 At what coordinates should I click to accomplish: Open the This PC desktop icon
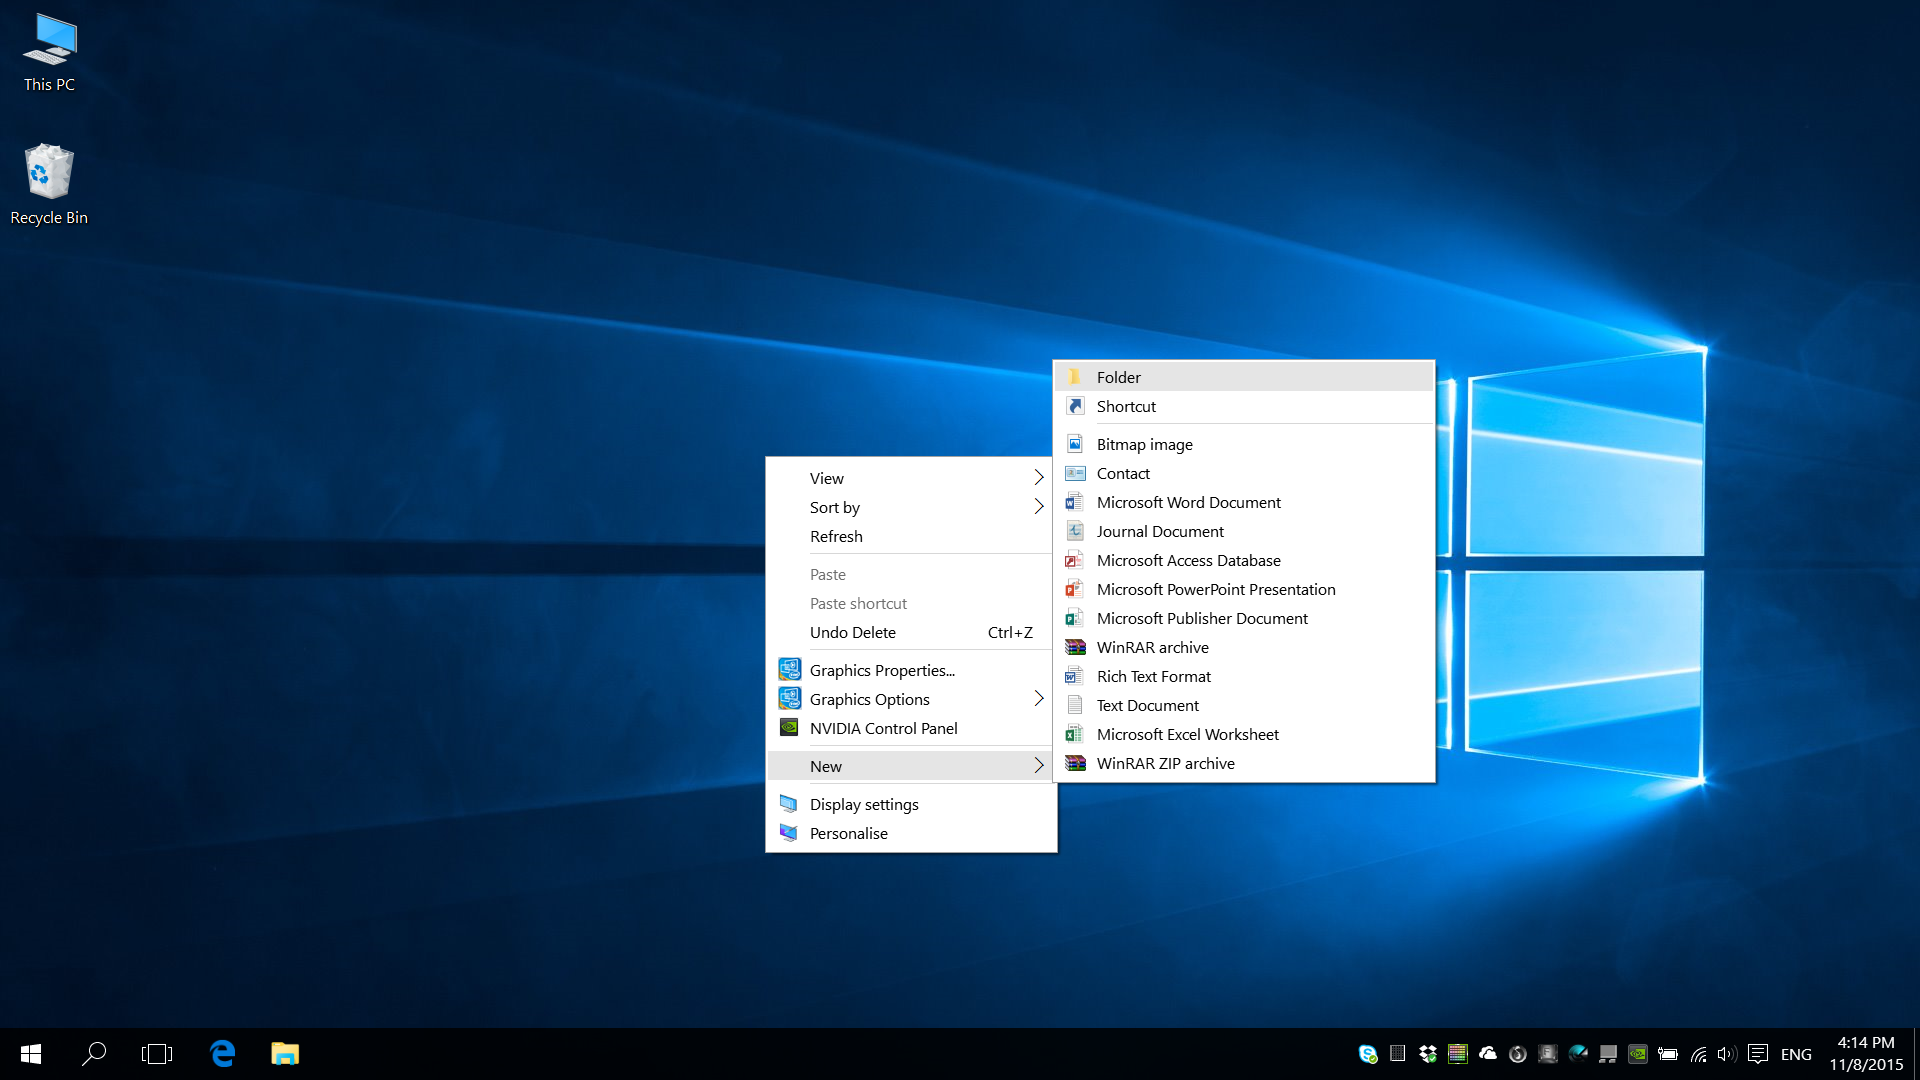[49, 54]
